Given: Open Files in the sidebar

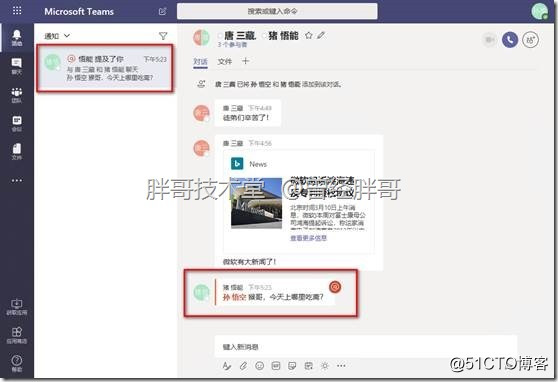Looking at the screenshot, I should [17, 152].
